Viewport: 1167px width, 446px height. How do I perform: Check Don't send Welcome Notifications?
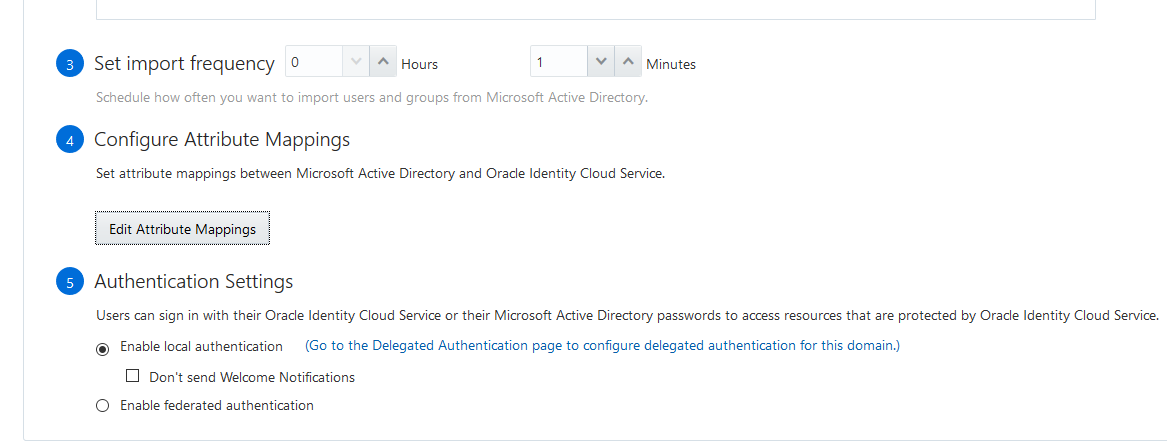point(132,377)
